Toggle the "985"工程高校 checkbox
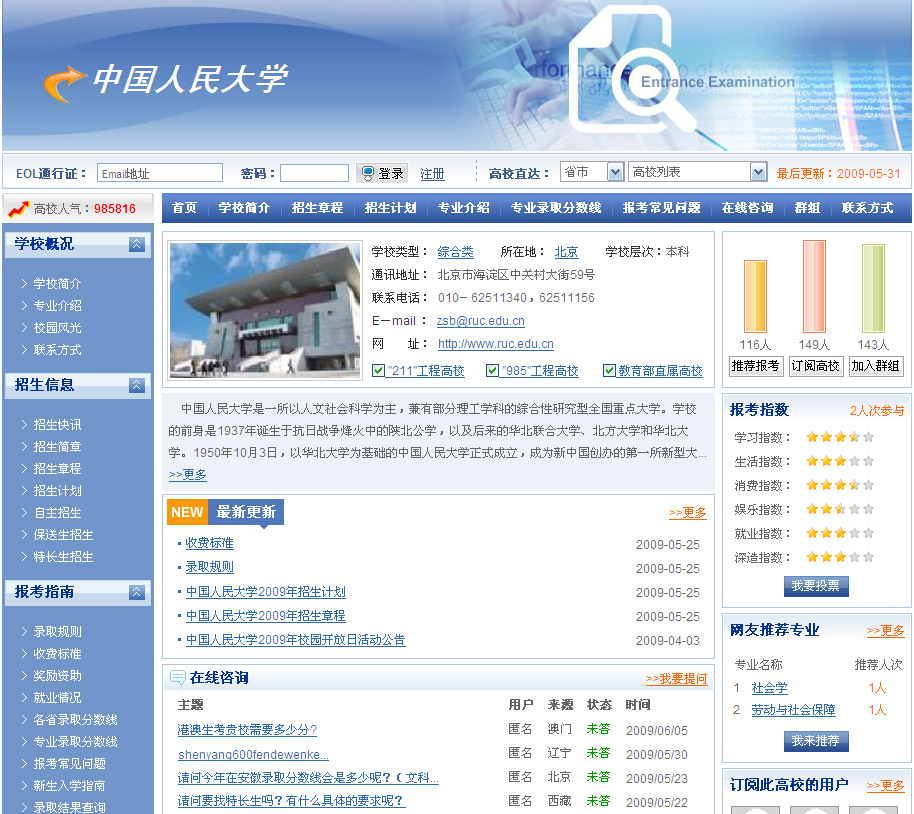 coord(492,371)
